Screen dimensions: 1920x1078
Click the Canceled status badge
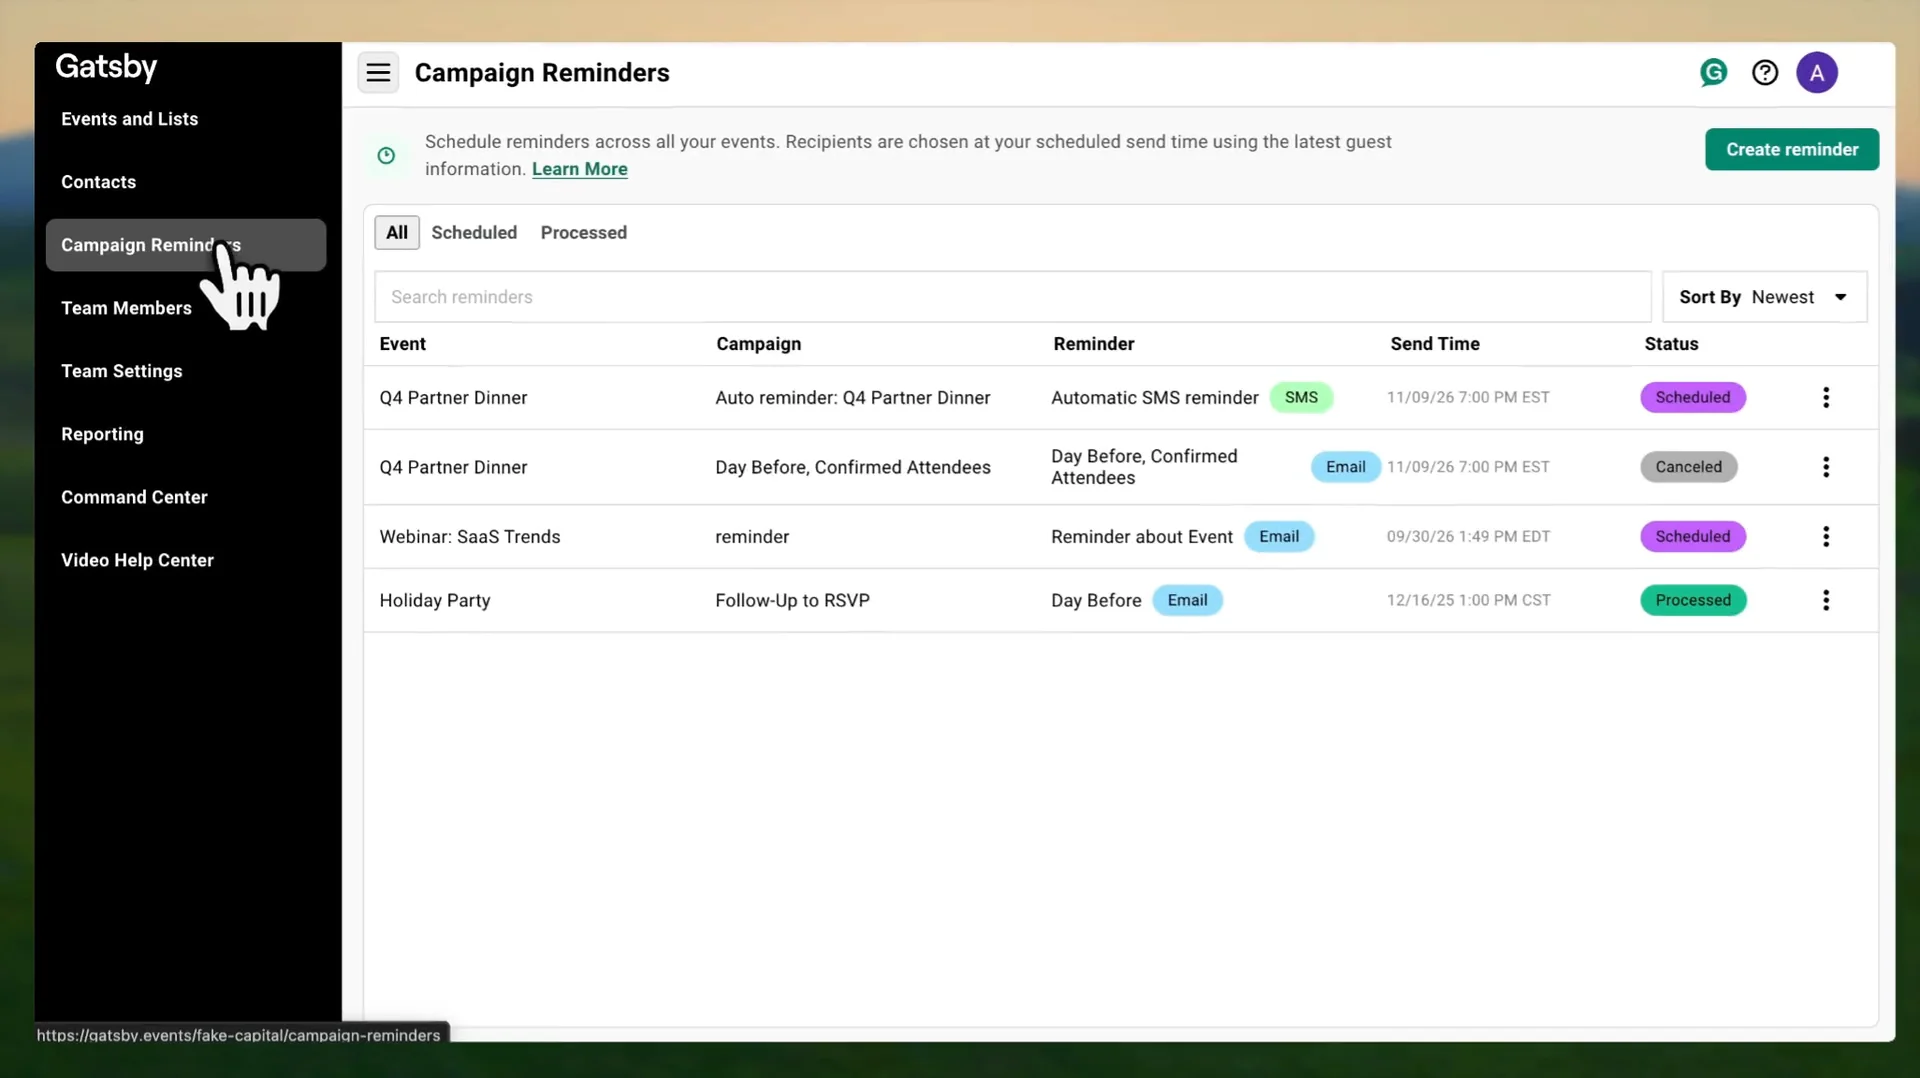[1688, 467]
